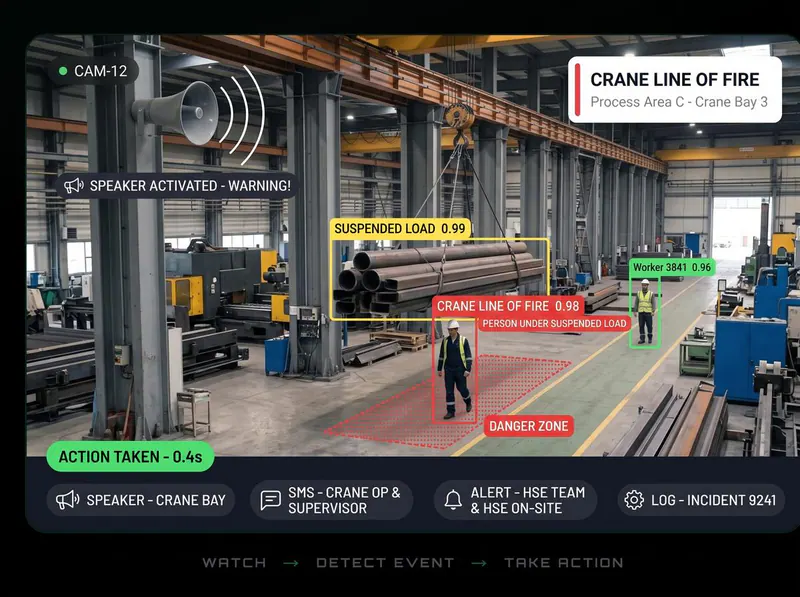Image resolution: width=800 pixels, height=597 pixels.
Task: Open the Log - Incident 9241 chip
Action: pyautogui.click(x=701, y=500)
